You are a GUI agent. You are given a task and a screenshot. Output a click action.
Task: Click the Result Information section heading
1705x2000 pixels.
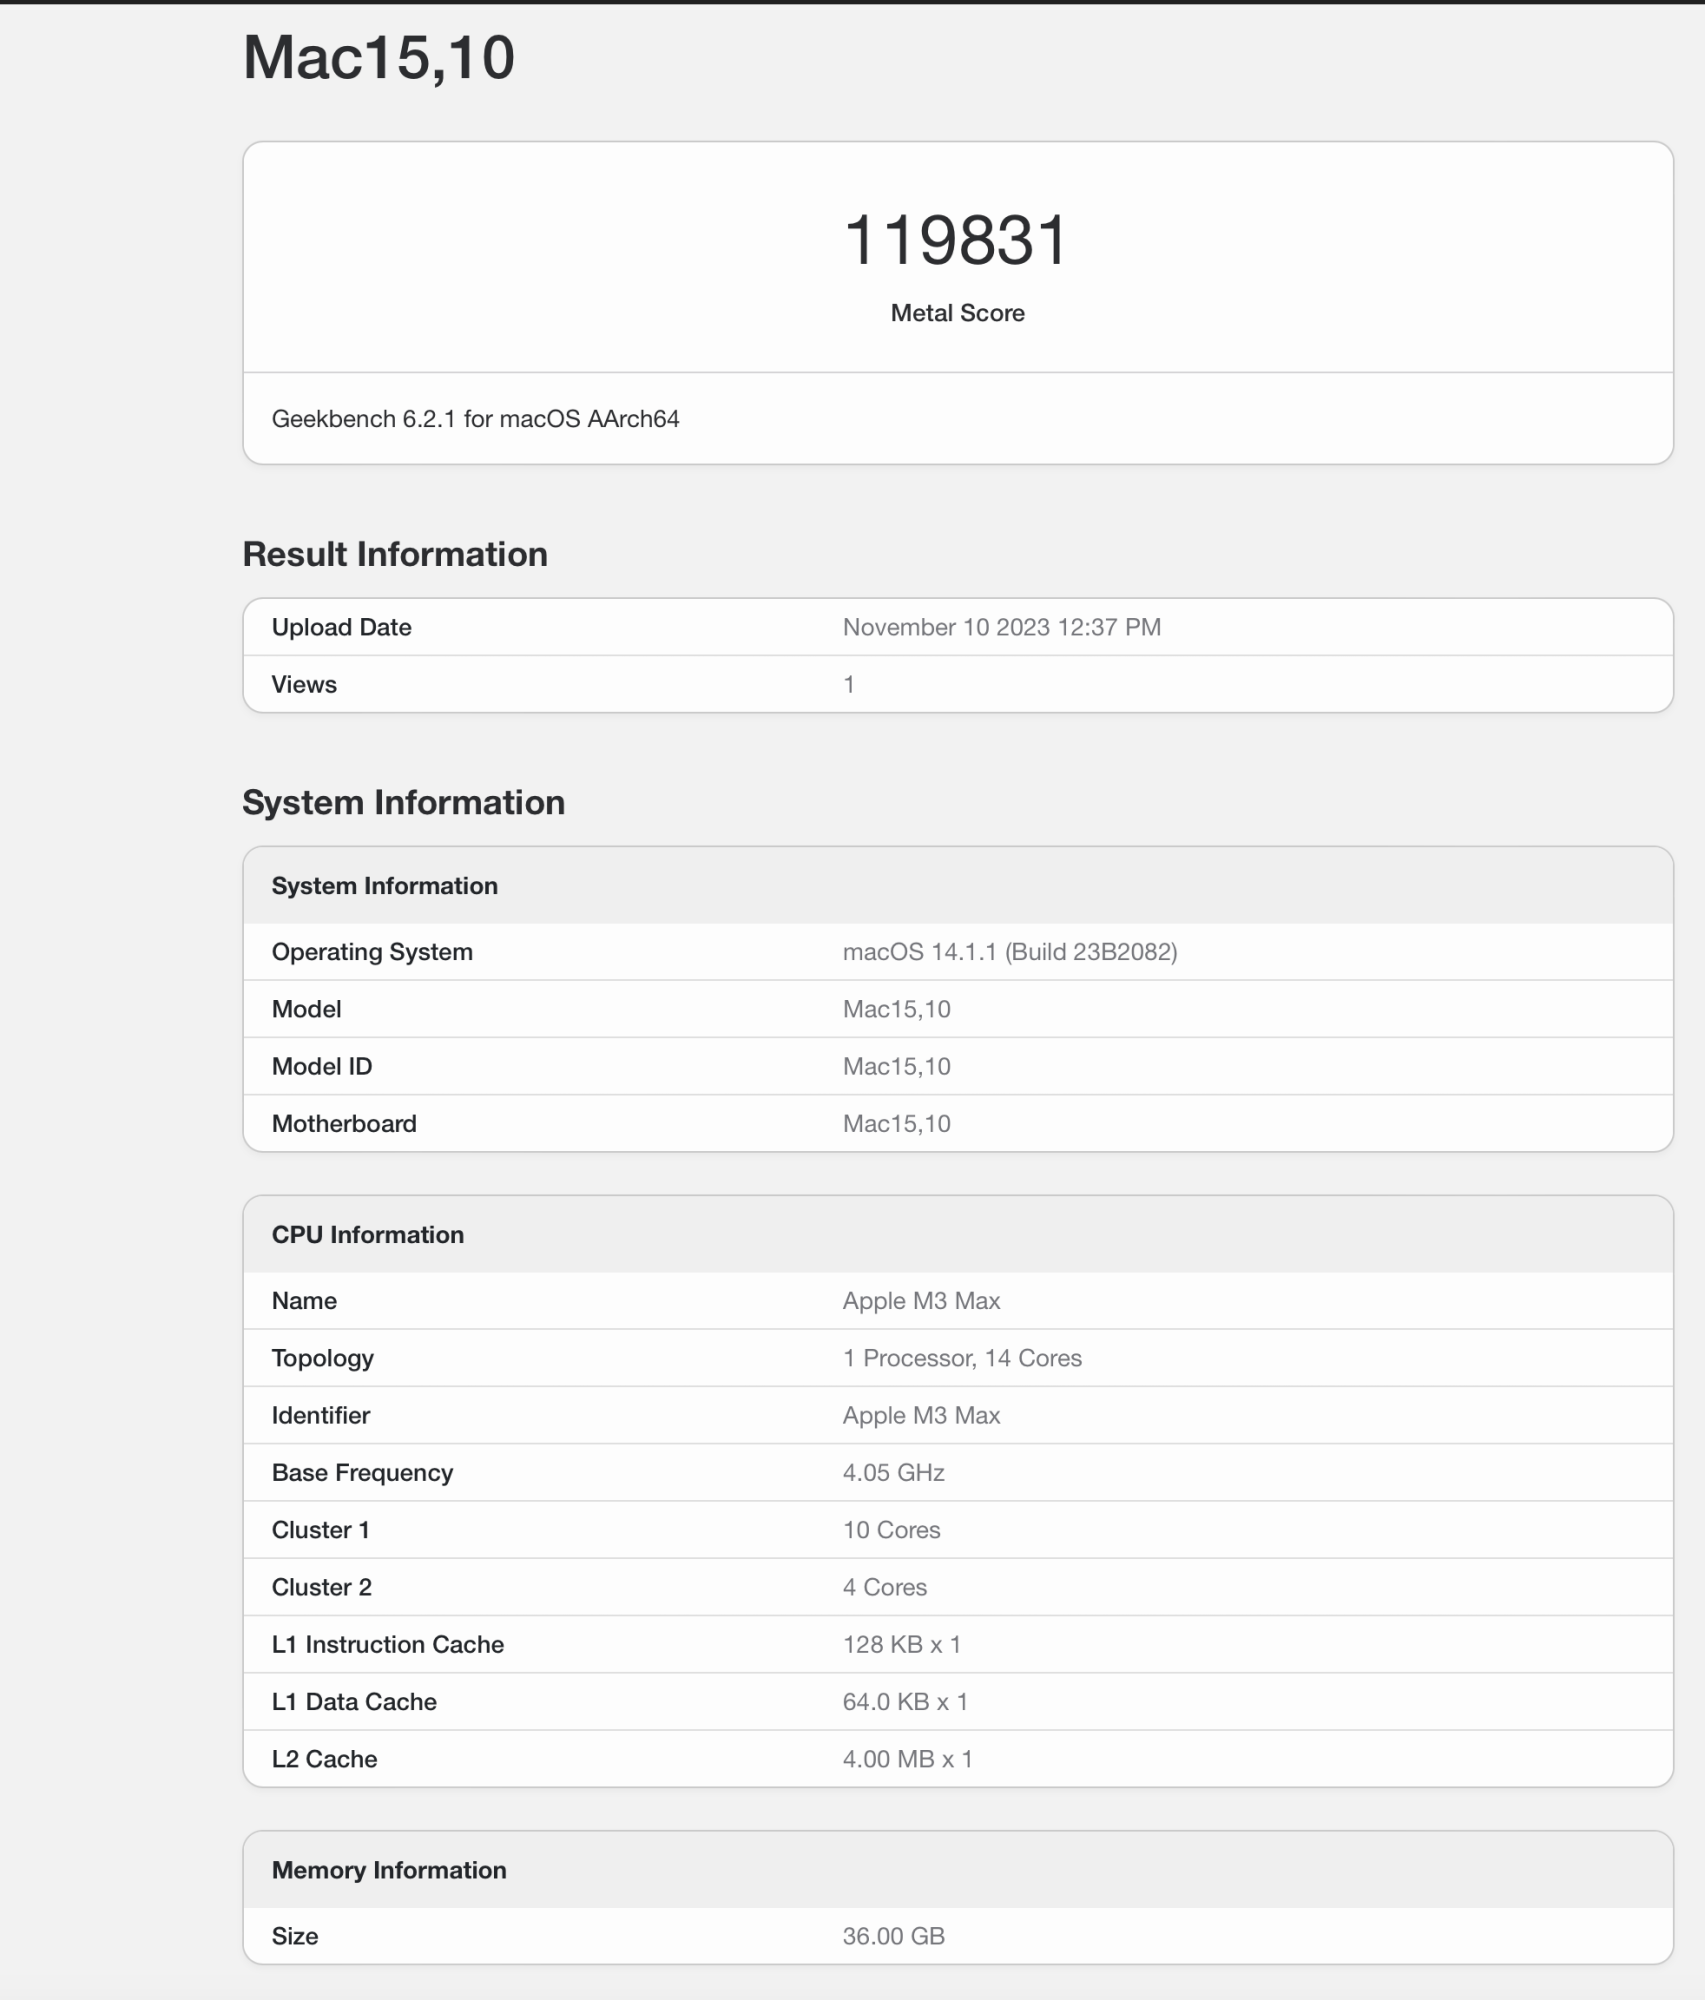coord(395,554)
